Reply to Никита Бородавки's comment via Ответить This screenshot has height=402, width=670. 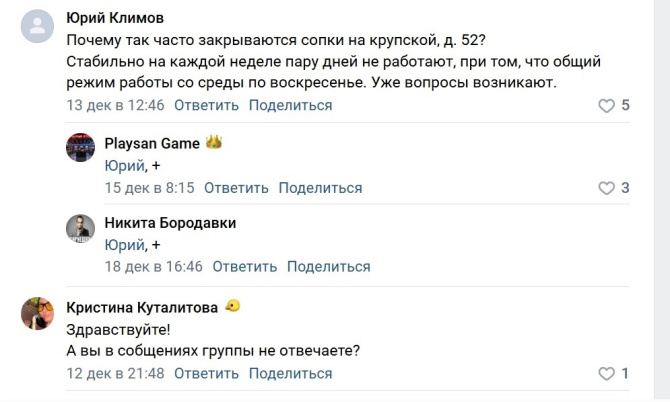[244, 267]
